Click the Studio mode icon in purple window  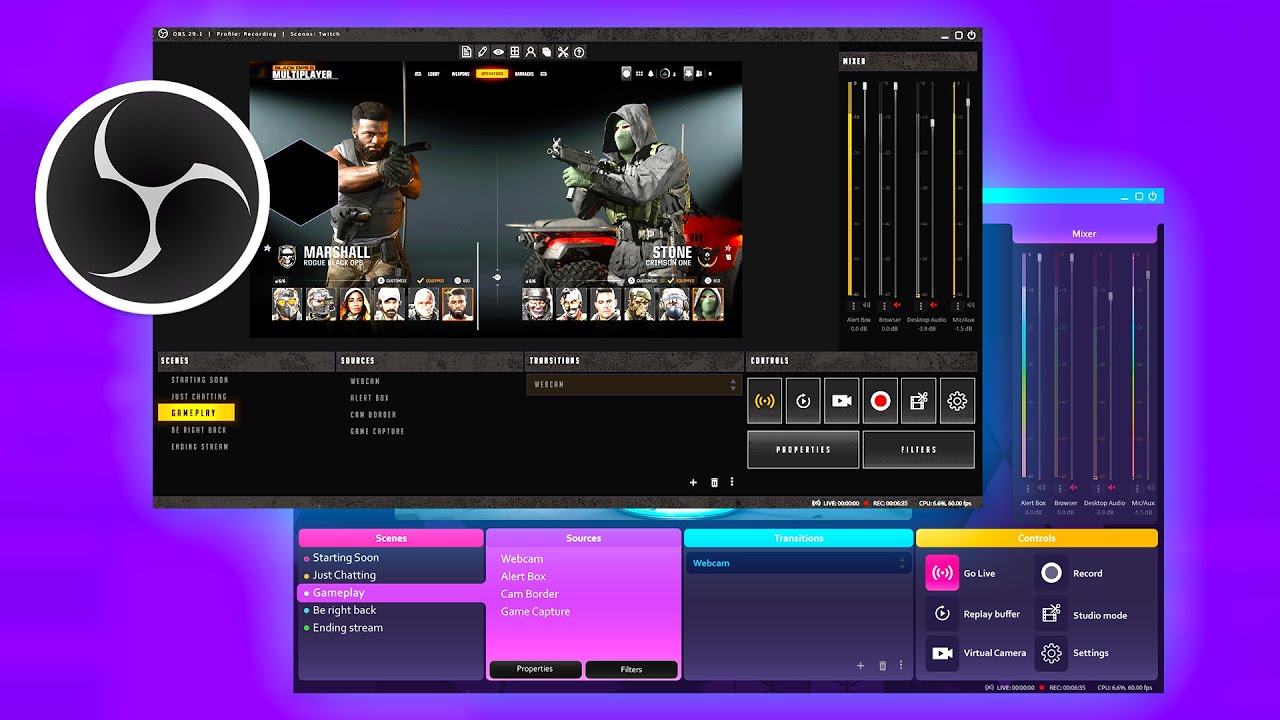pos(1051,614)
